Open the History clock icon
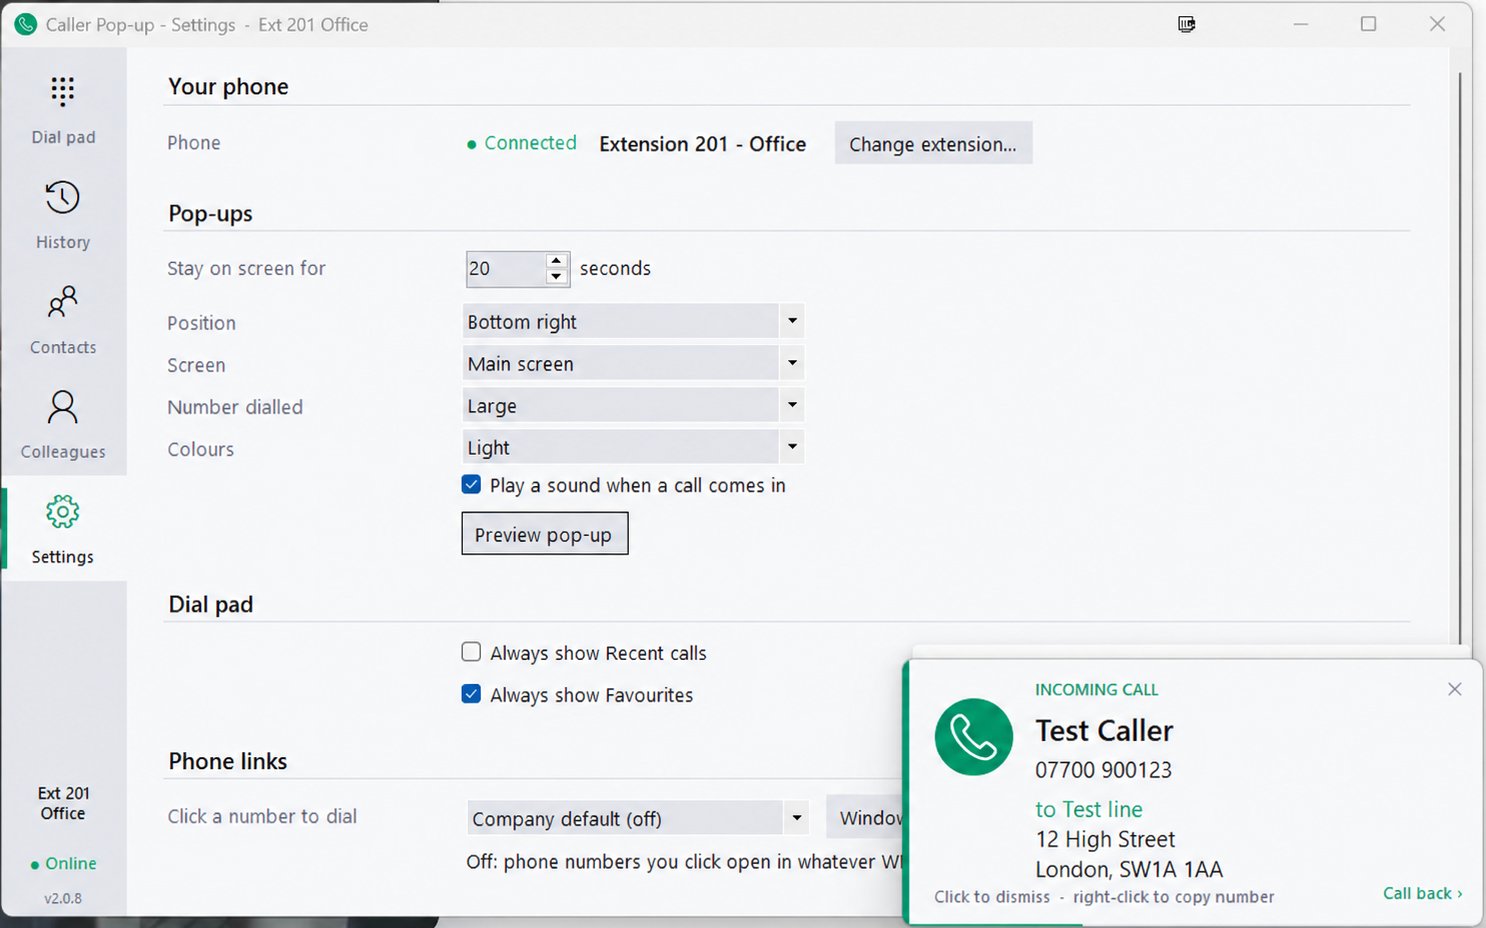The image size is (1486, 928). (62, 197)
